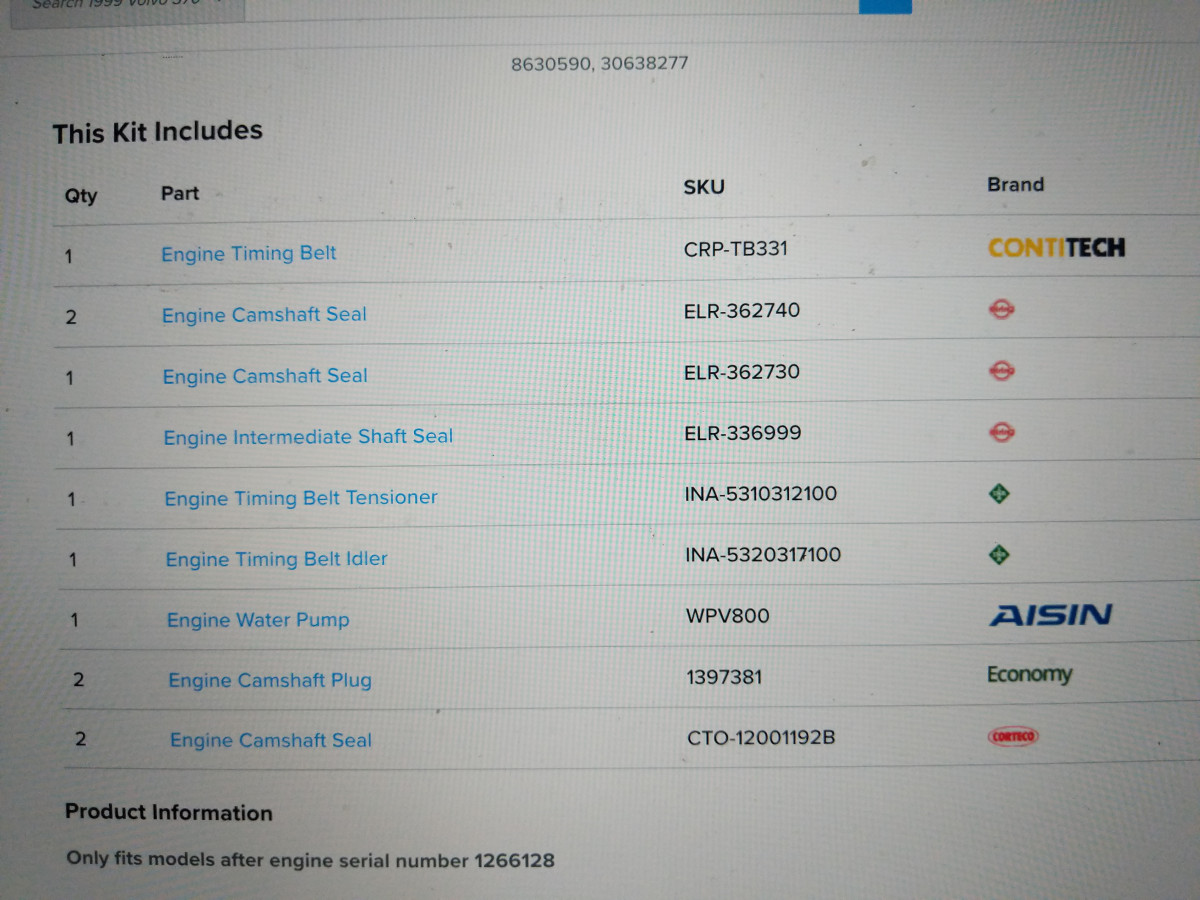Viewport: 1200px width, 900px height.
Task: Click the AISIN brand logo
Action: (1050, 615)
